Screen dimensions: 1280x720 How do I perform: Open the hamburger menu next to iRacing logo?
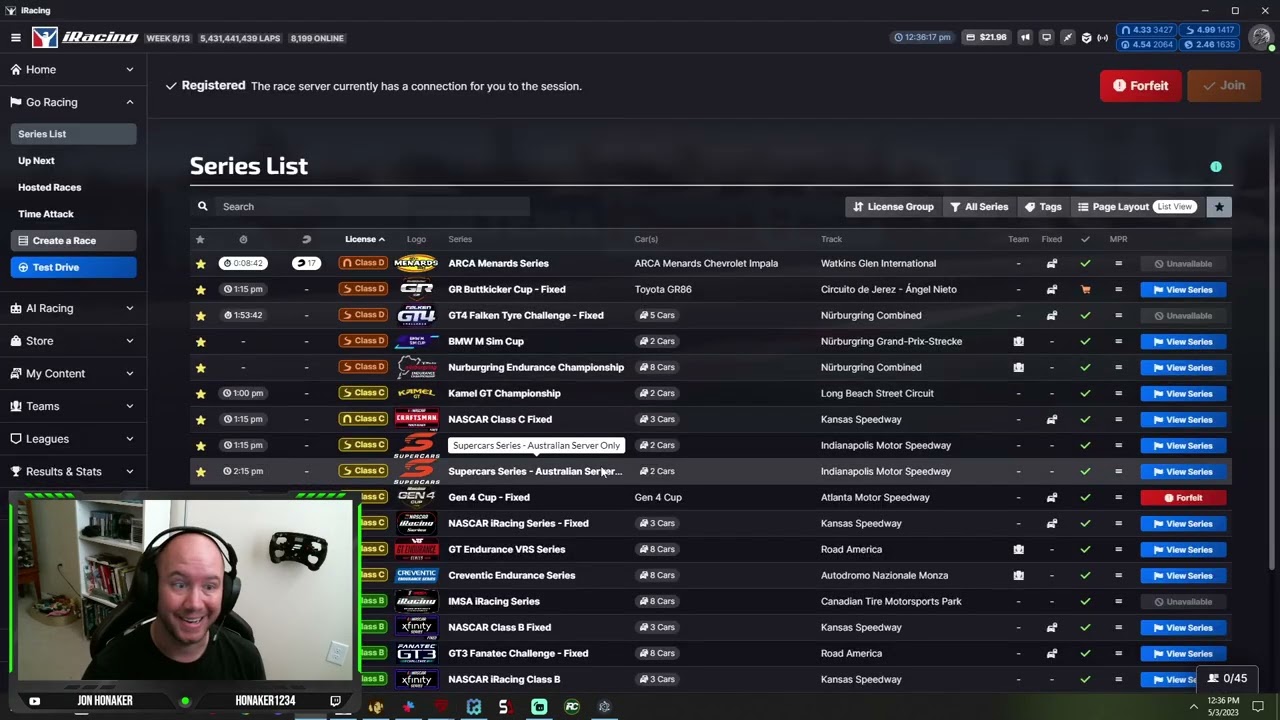(16, 38)
